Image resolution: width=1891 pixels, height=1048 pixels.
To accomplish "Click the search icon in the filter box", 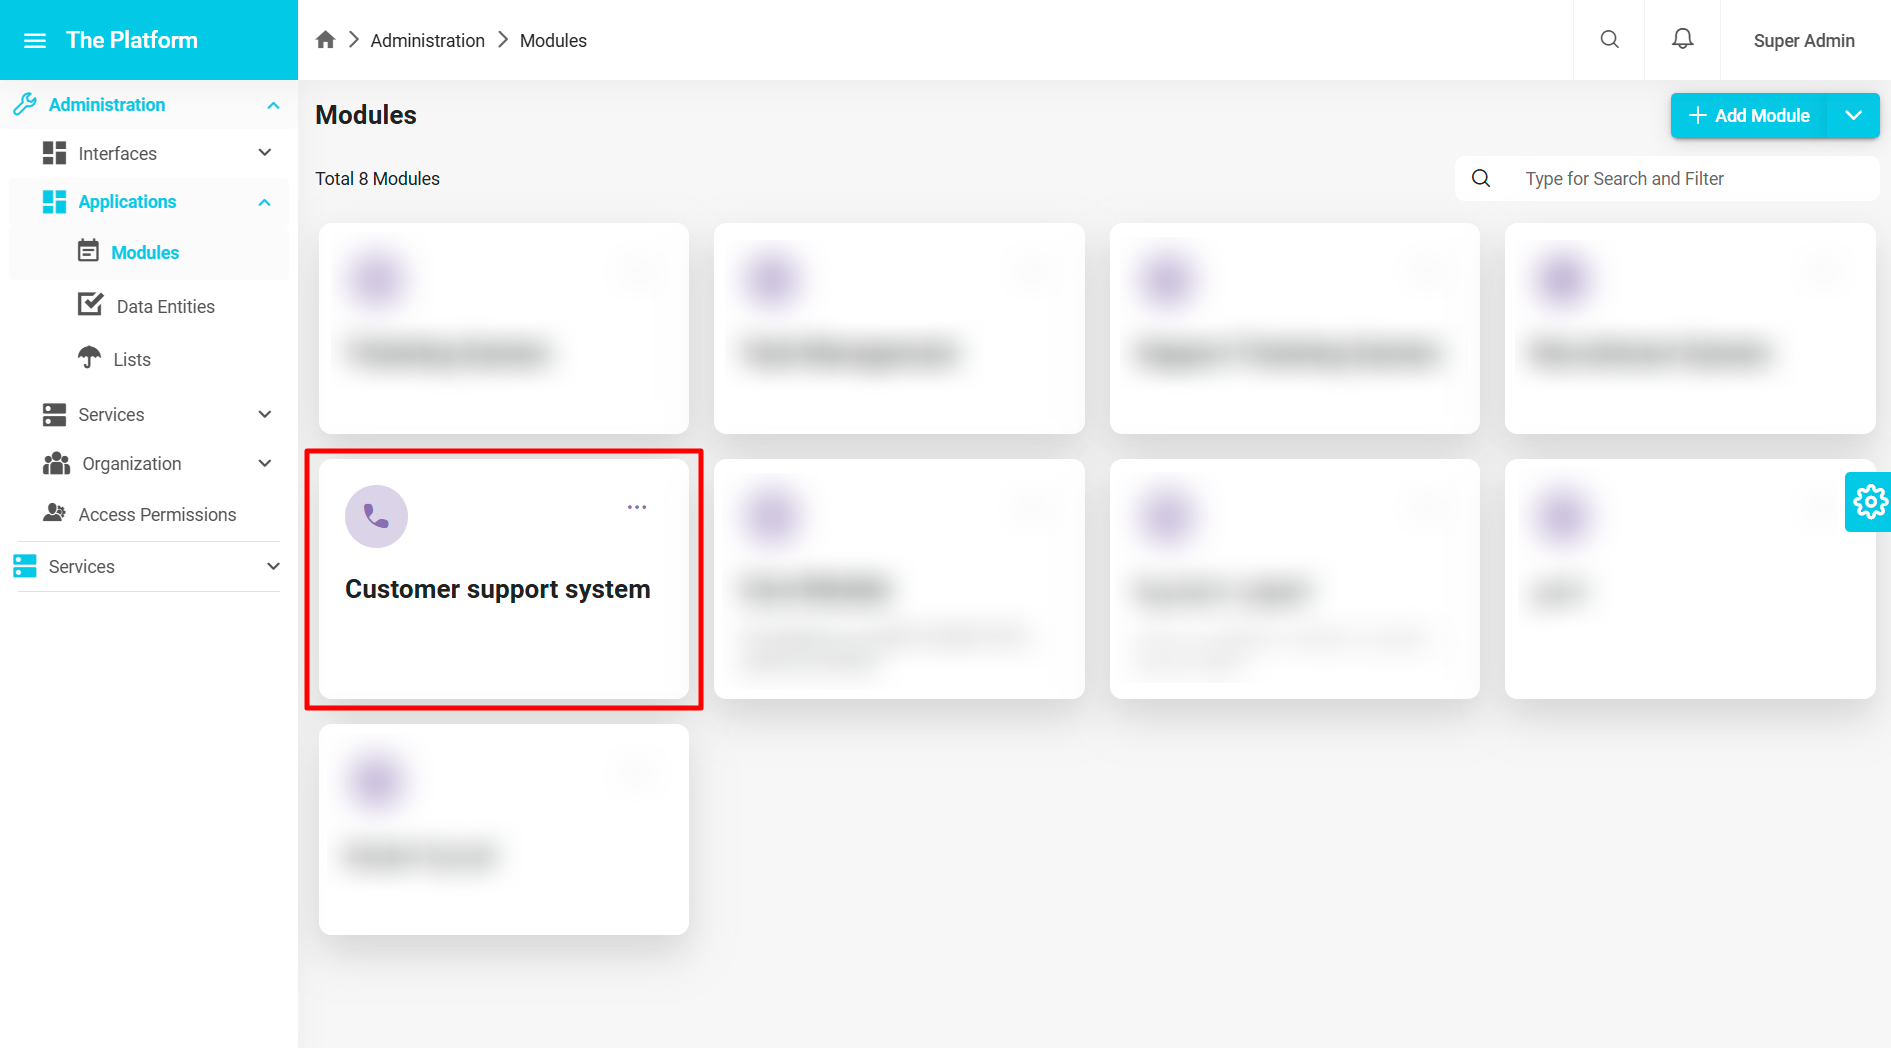I will [1481, 179].
